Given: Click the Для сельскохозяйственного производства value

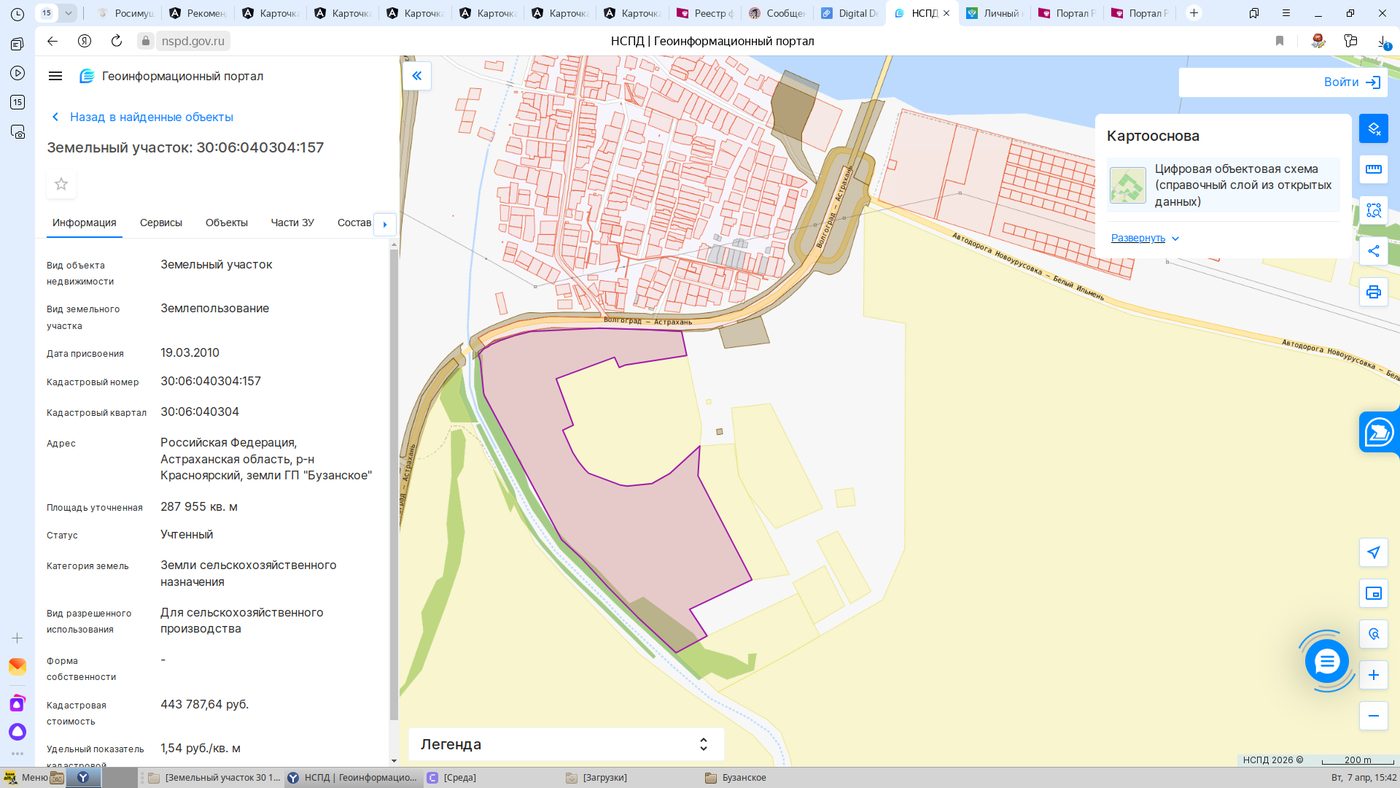Looking at the screenshot, I should point(242,620).
